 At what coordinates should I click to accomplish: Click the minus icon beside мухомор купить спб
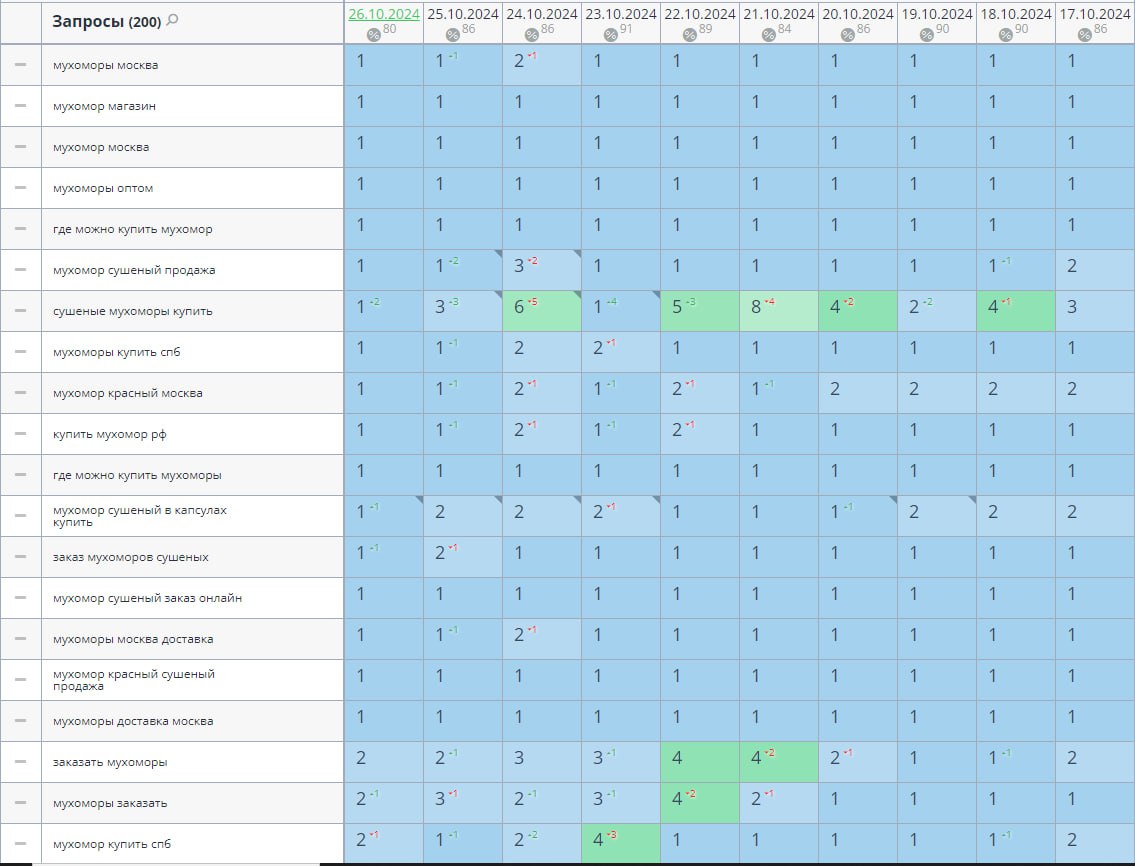pyautogui.click(x=20, y=844)
